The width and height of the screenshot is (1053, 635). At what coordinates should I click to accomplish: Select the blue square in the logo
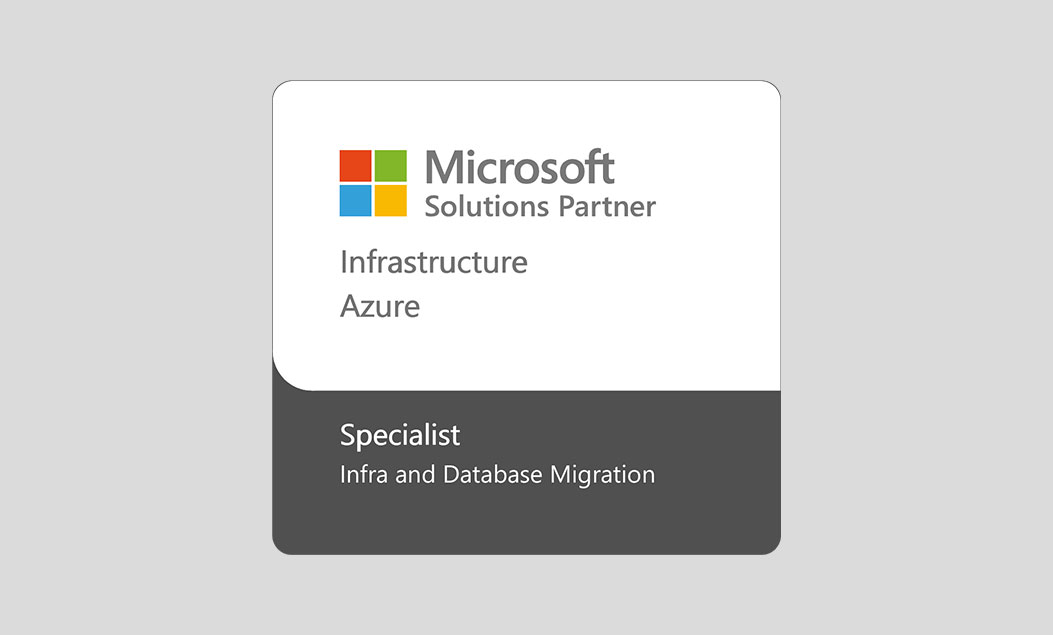pyautogui.click(x=356, y=200)
